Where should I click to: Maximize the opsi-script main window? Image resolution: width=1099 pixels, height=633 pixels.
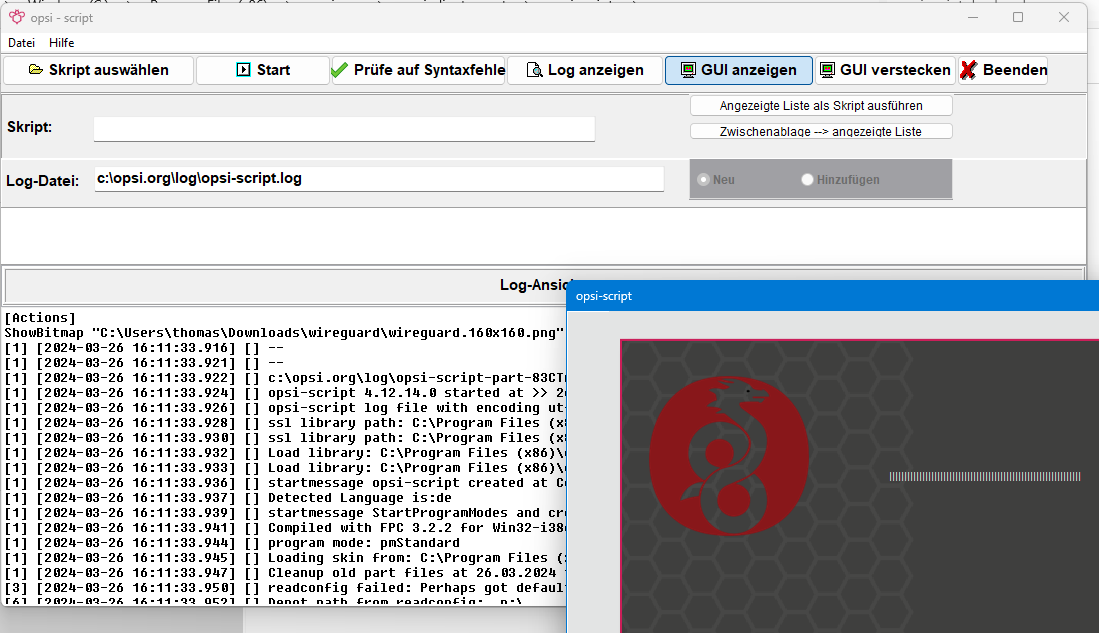[1018, 17]
